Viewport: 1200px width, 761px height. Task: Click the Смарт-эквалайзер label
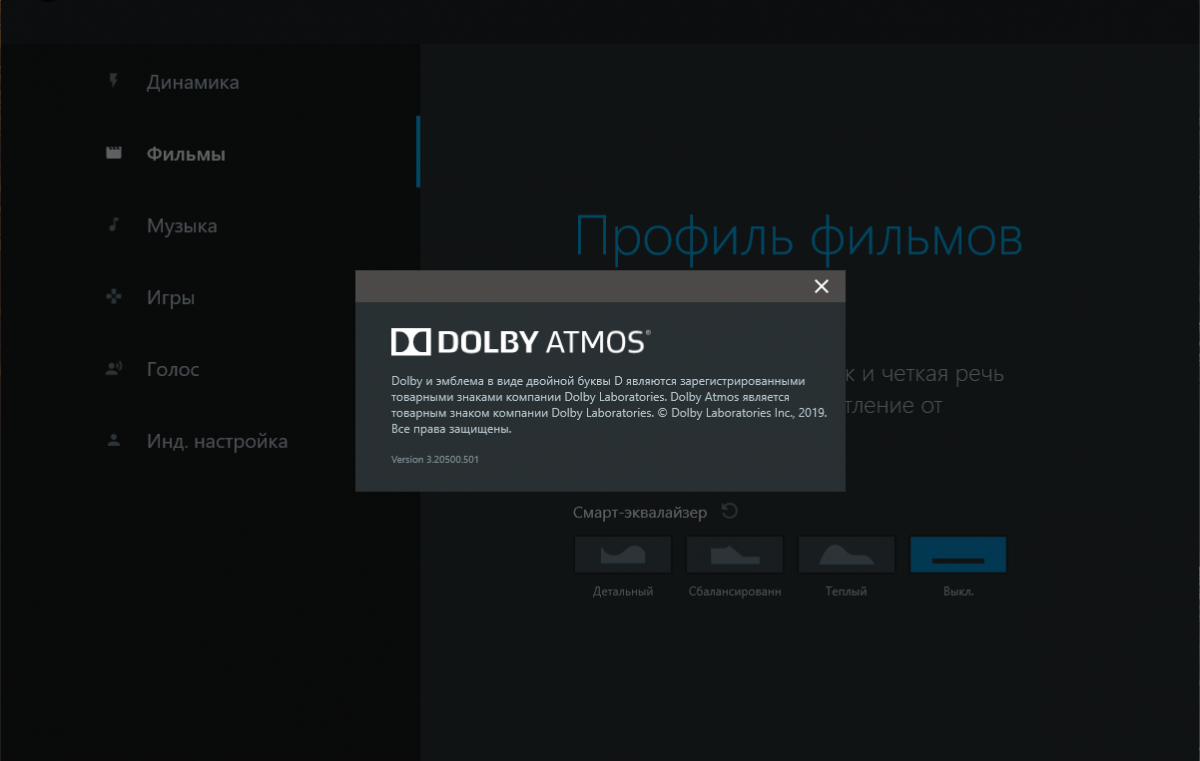point(640,513)
